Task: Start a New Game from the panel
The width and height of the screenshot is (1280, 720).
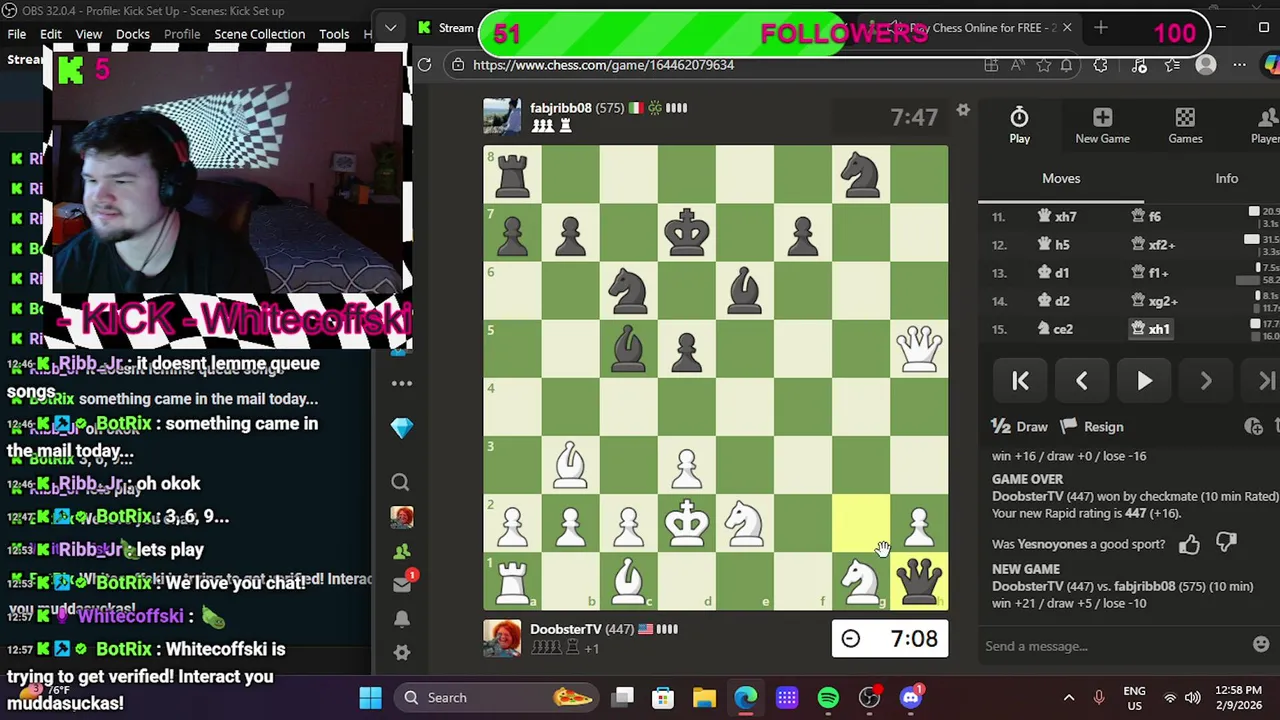Action: point(1102,126)
